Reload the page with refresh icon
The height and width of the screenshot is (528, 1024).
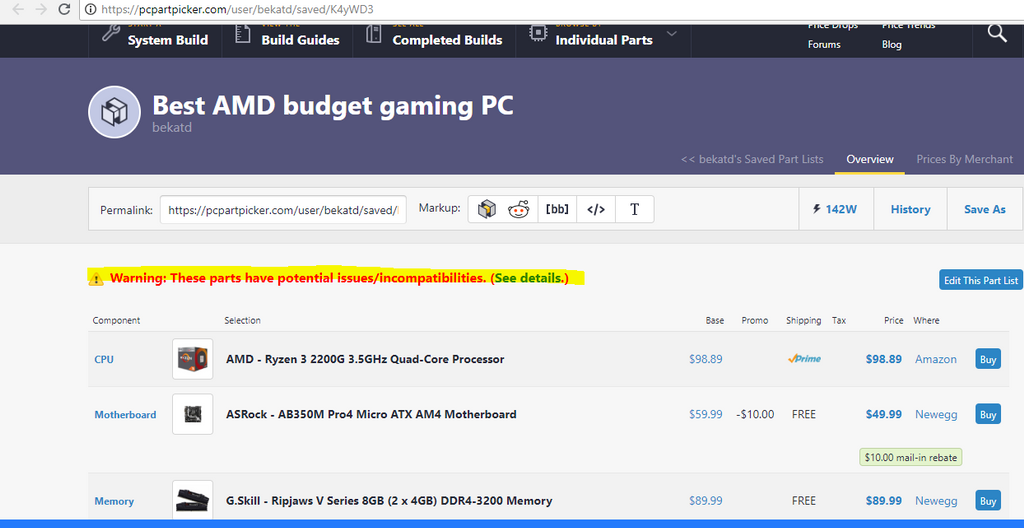coord(64,9)
